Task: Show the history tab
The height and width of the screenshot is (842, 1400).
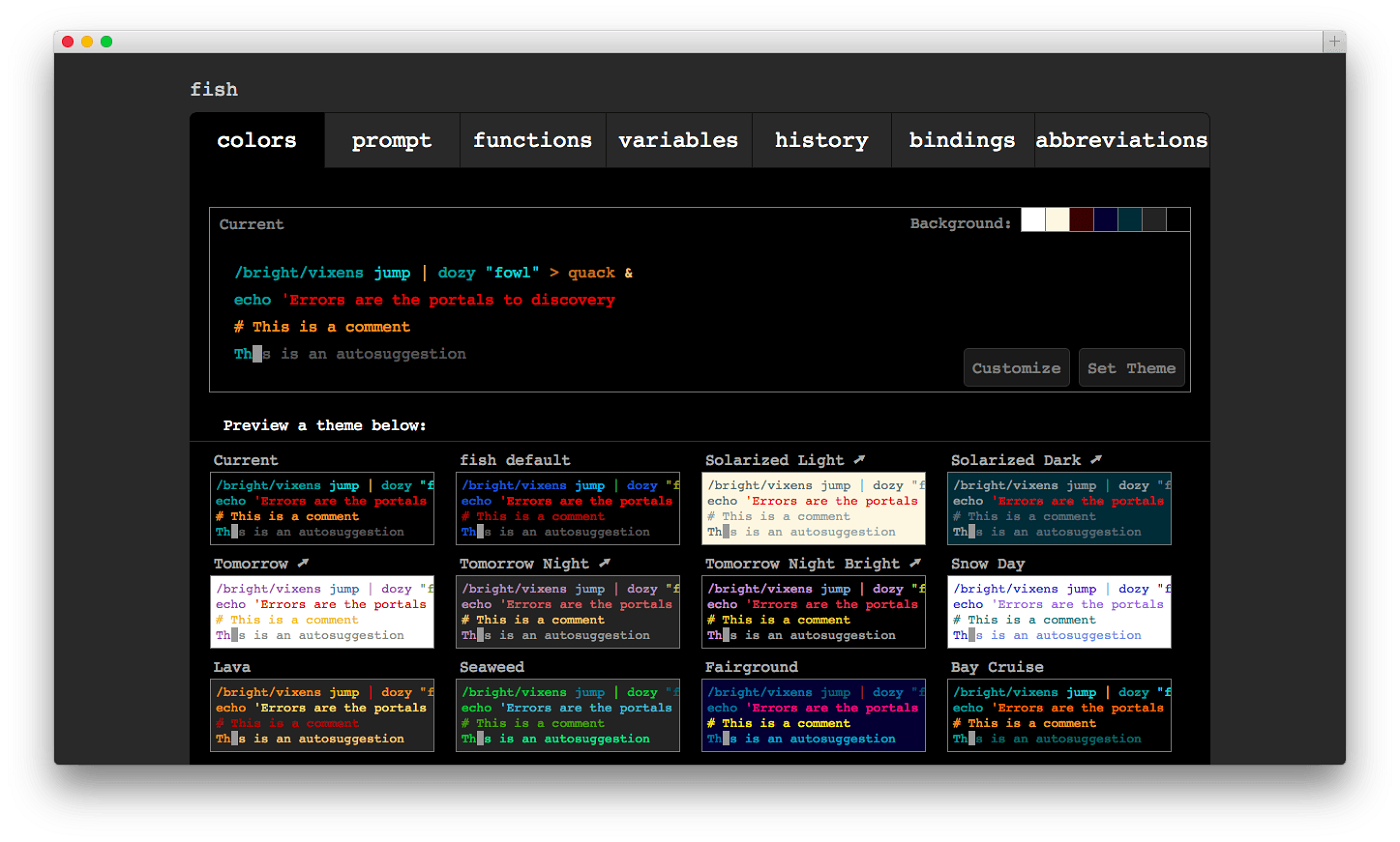Action: click(821, 141)
